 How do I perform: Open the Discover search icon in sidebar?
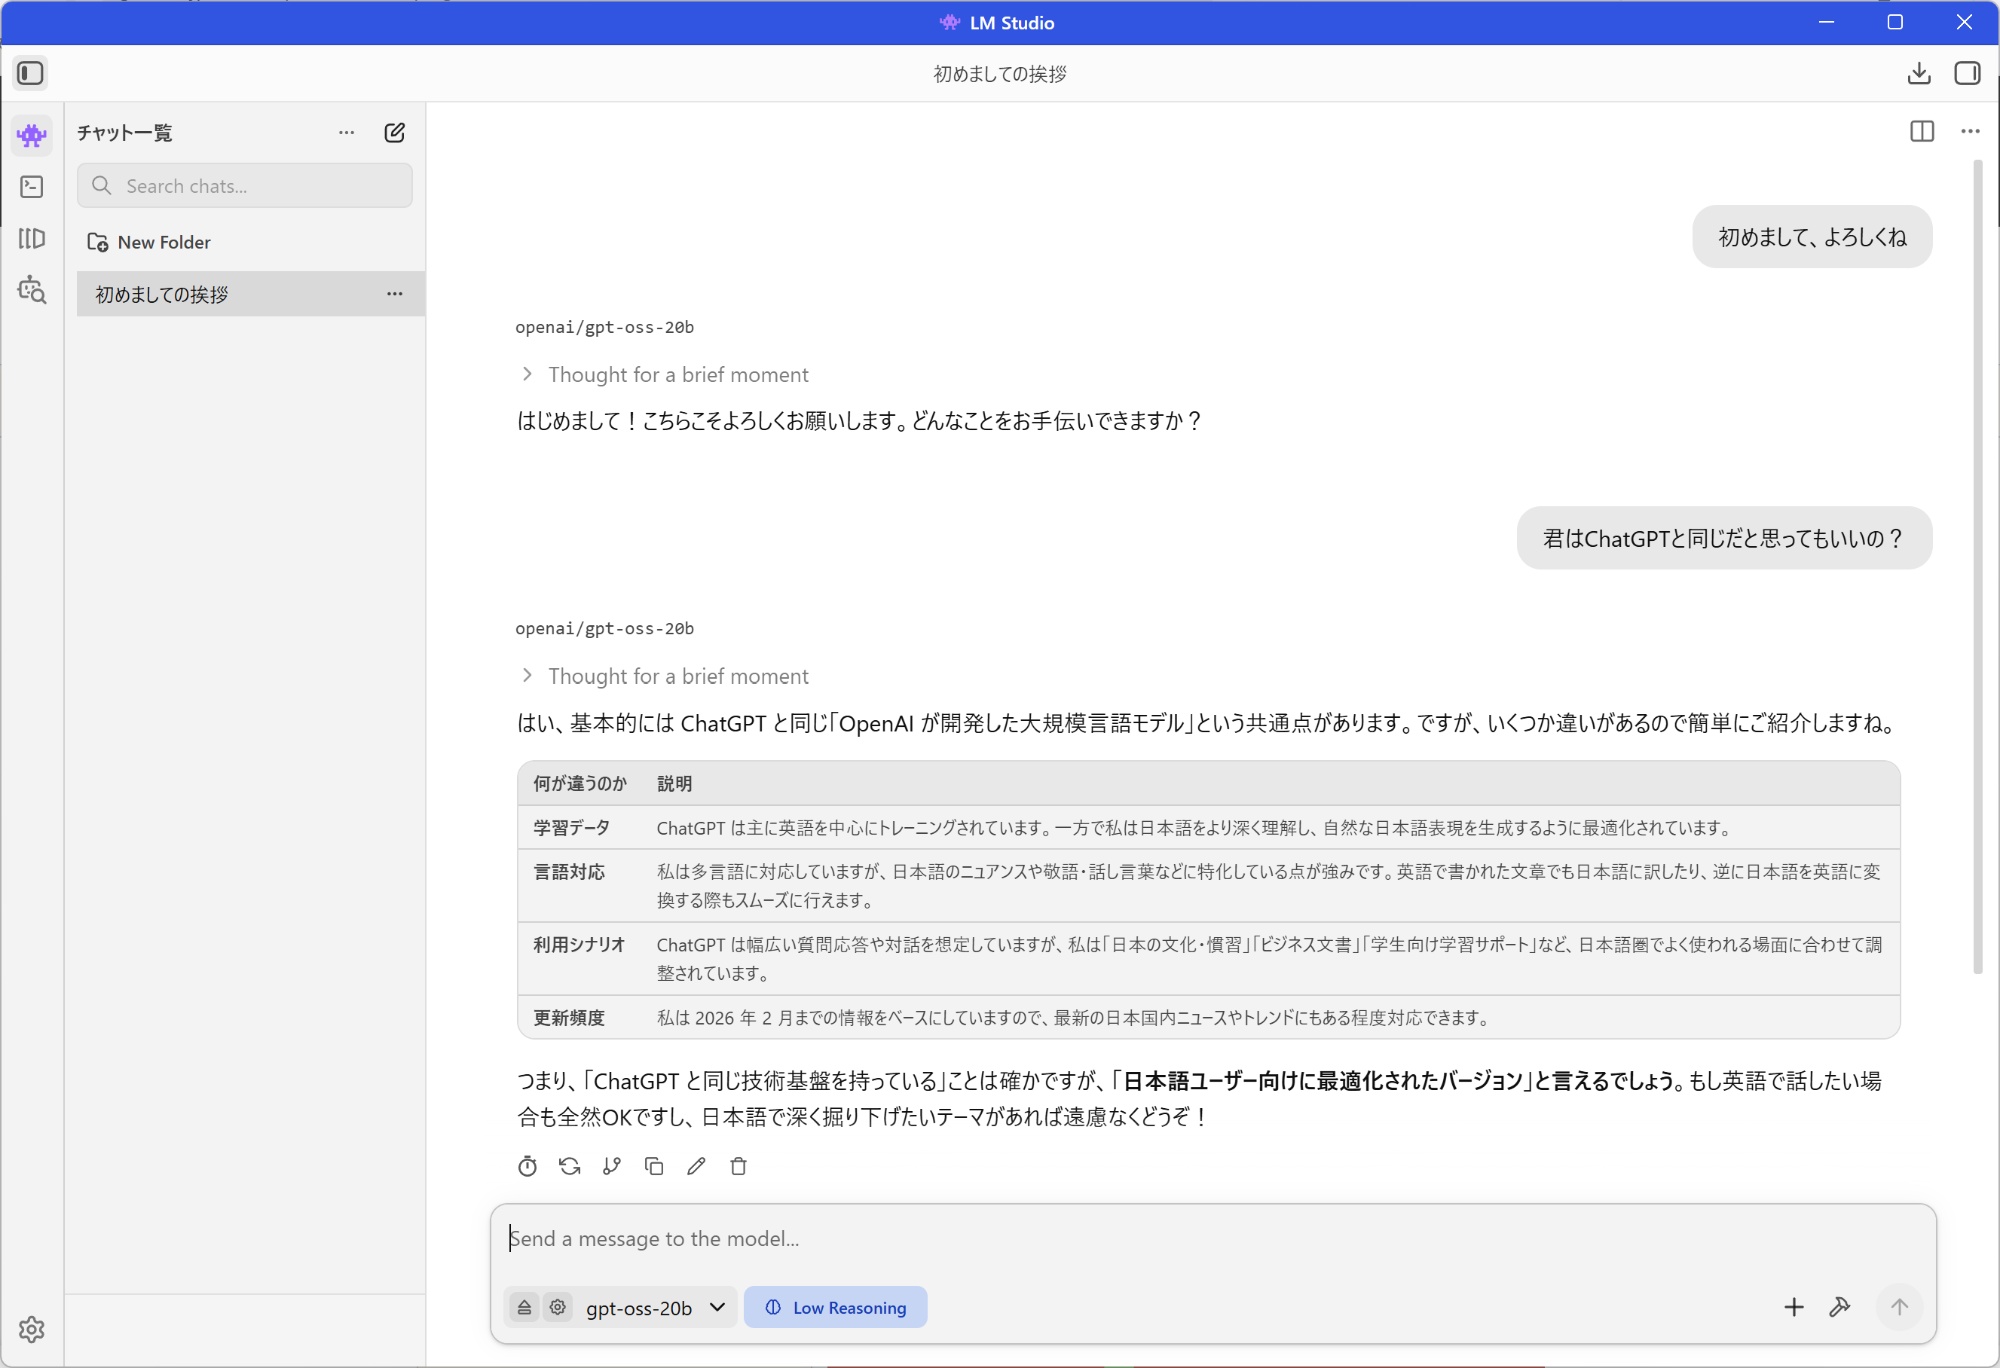coord(32,290)
